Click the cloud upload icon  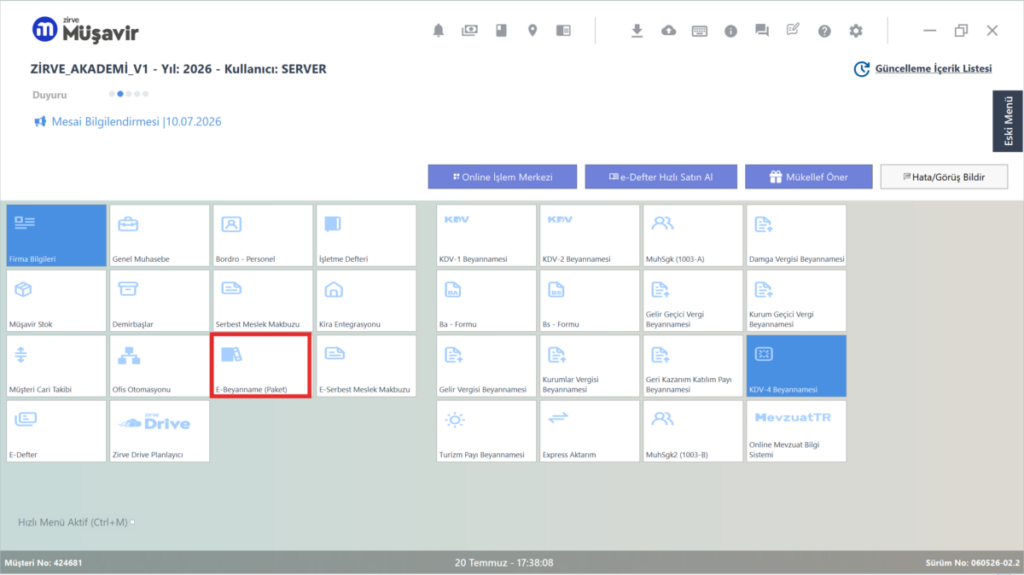[668, 31]
